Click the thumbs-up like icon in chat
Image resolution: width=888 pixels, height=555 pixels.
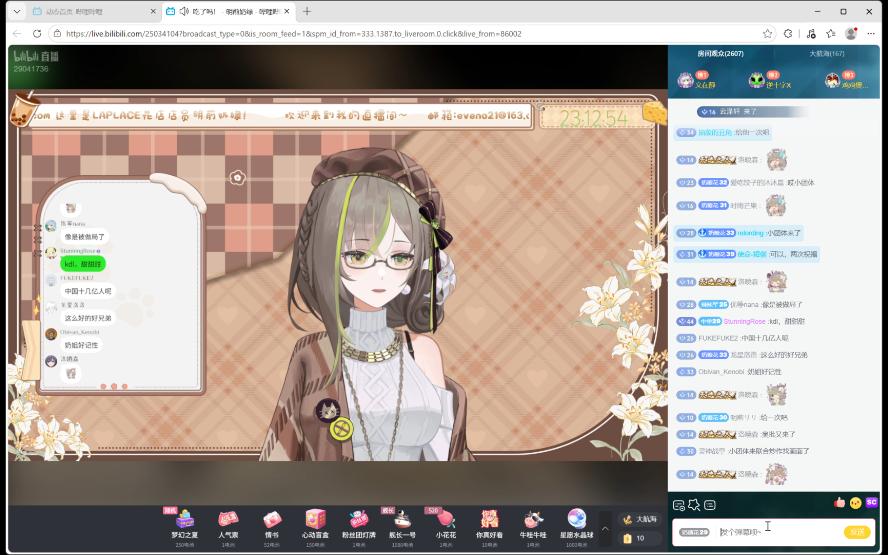(x=839, y=502)
